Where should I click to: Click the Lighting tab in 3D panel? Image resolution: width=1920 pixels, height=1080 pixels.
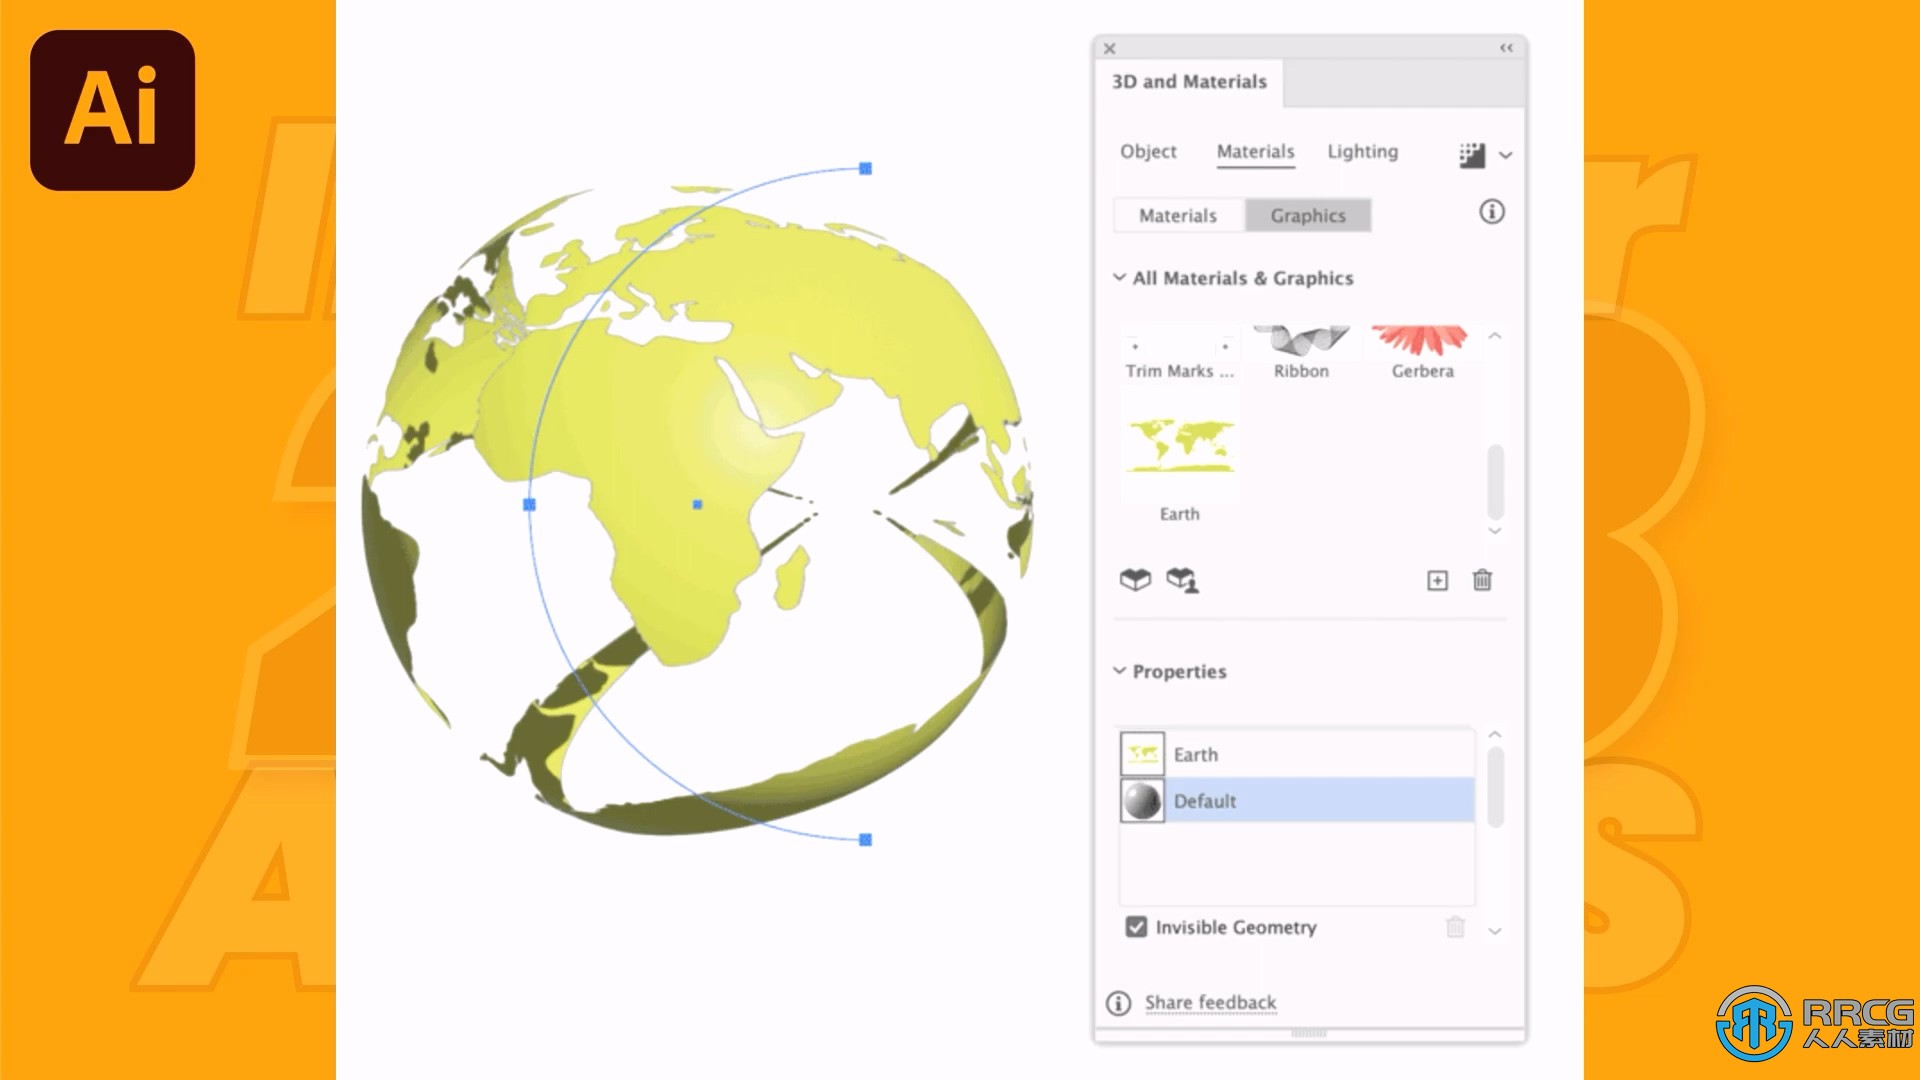point(1362,150)
